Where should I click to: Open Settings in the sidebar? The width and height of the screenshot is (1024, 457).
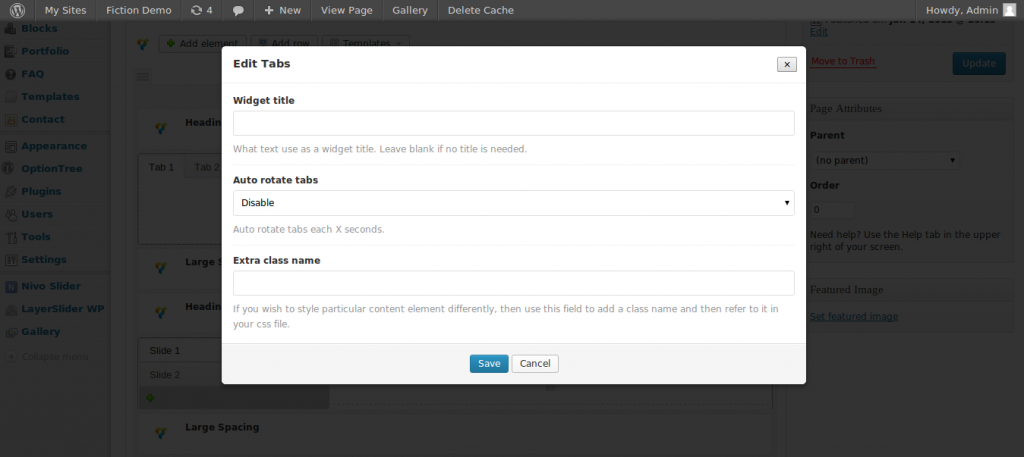(44, 260)
